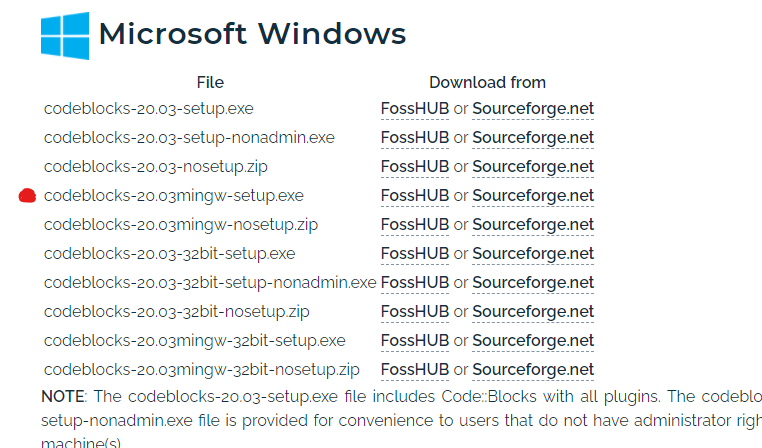Click the File column header
Screen dimensions: 762x448
(x=210, y=83)
